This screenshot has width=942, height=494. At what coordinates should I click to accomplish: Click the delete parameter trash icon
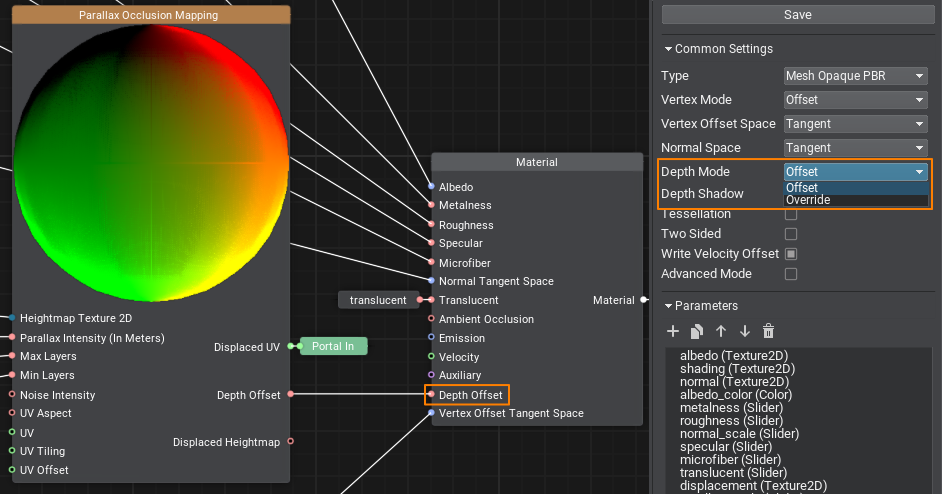[768, 331]
